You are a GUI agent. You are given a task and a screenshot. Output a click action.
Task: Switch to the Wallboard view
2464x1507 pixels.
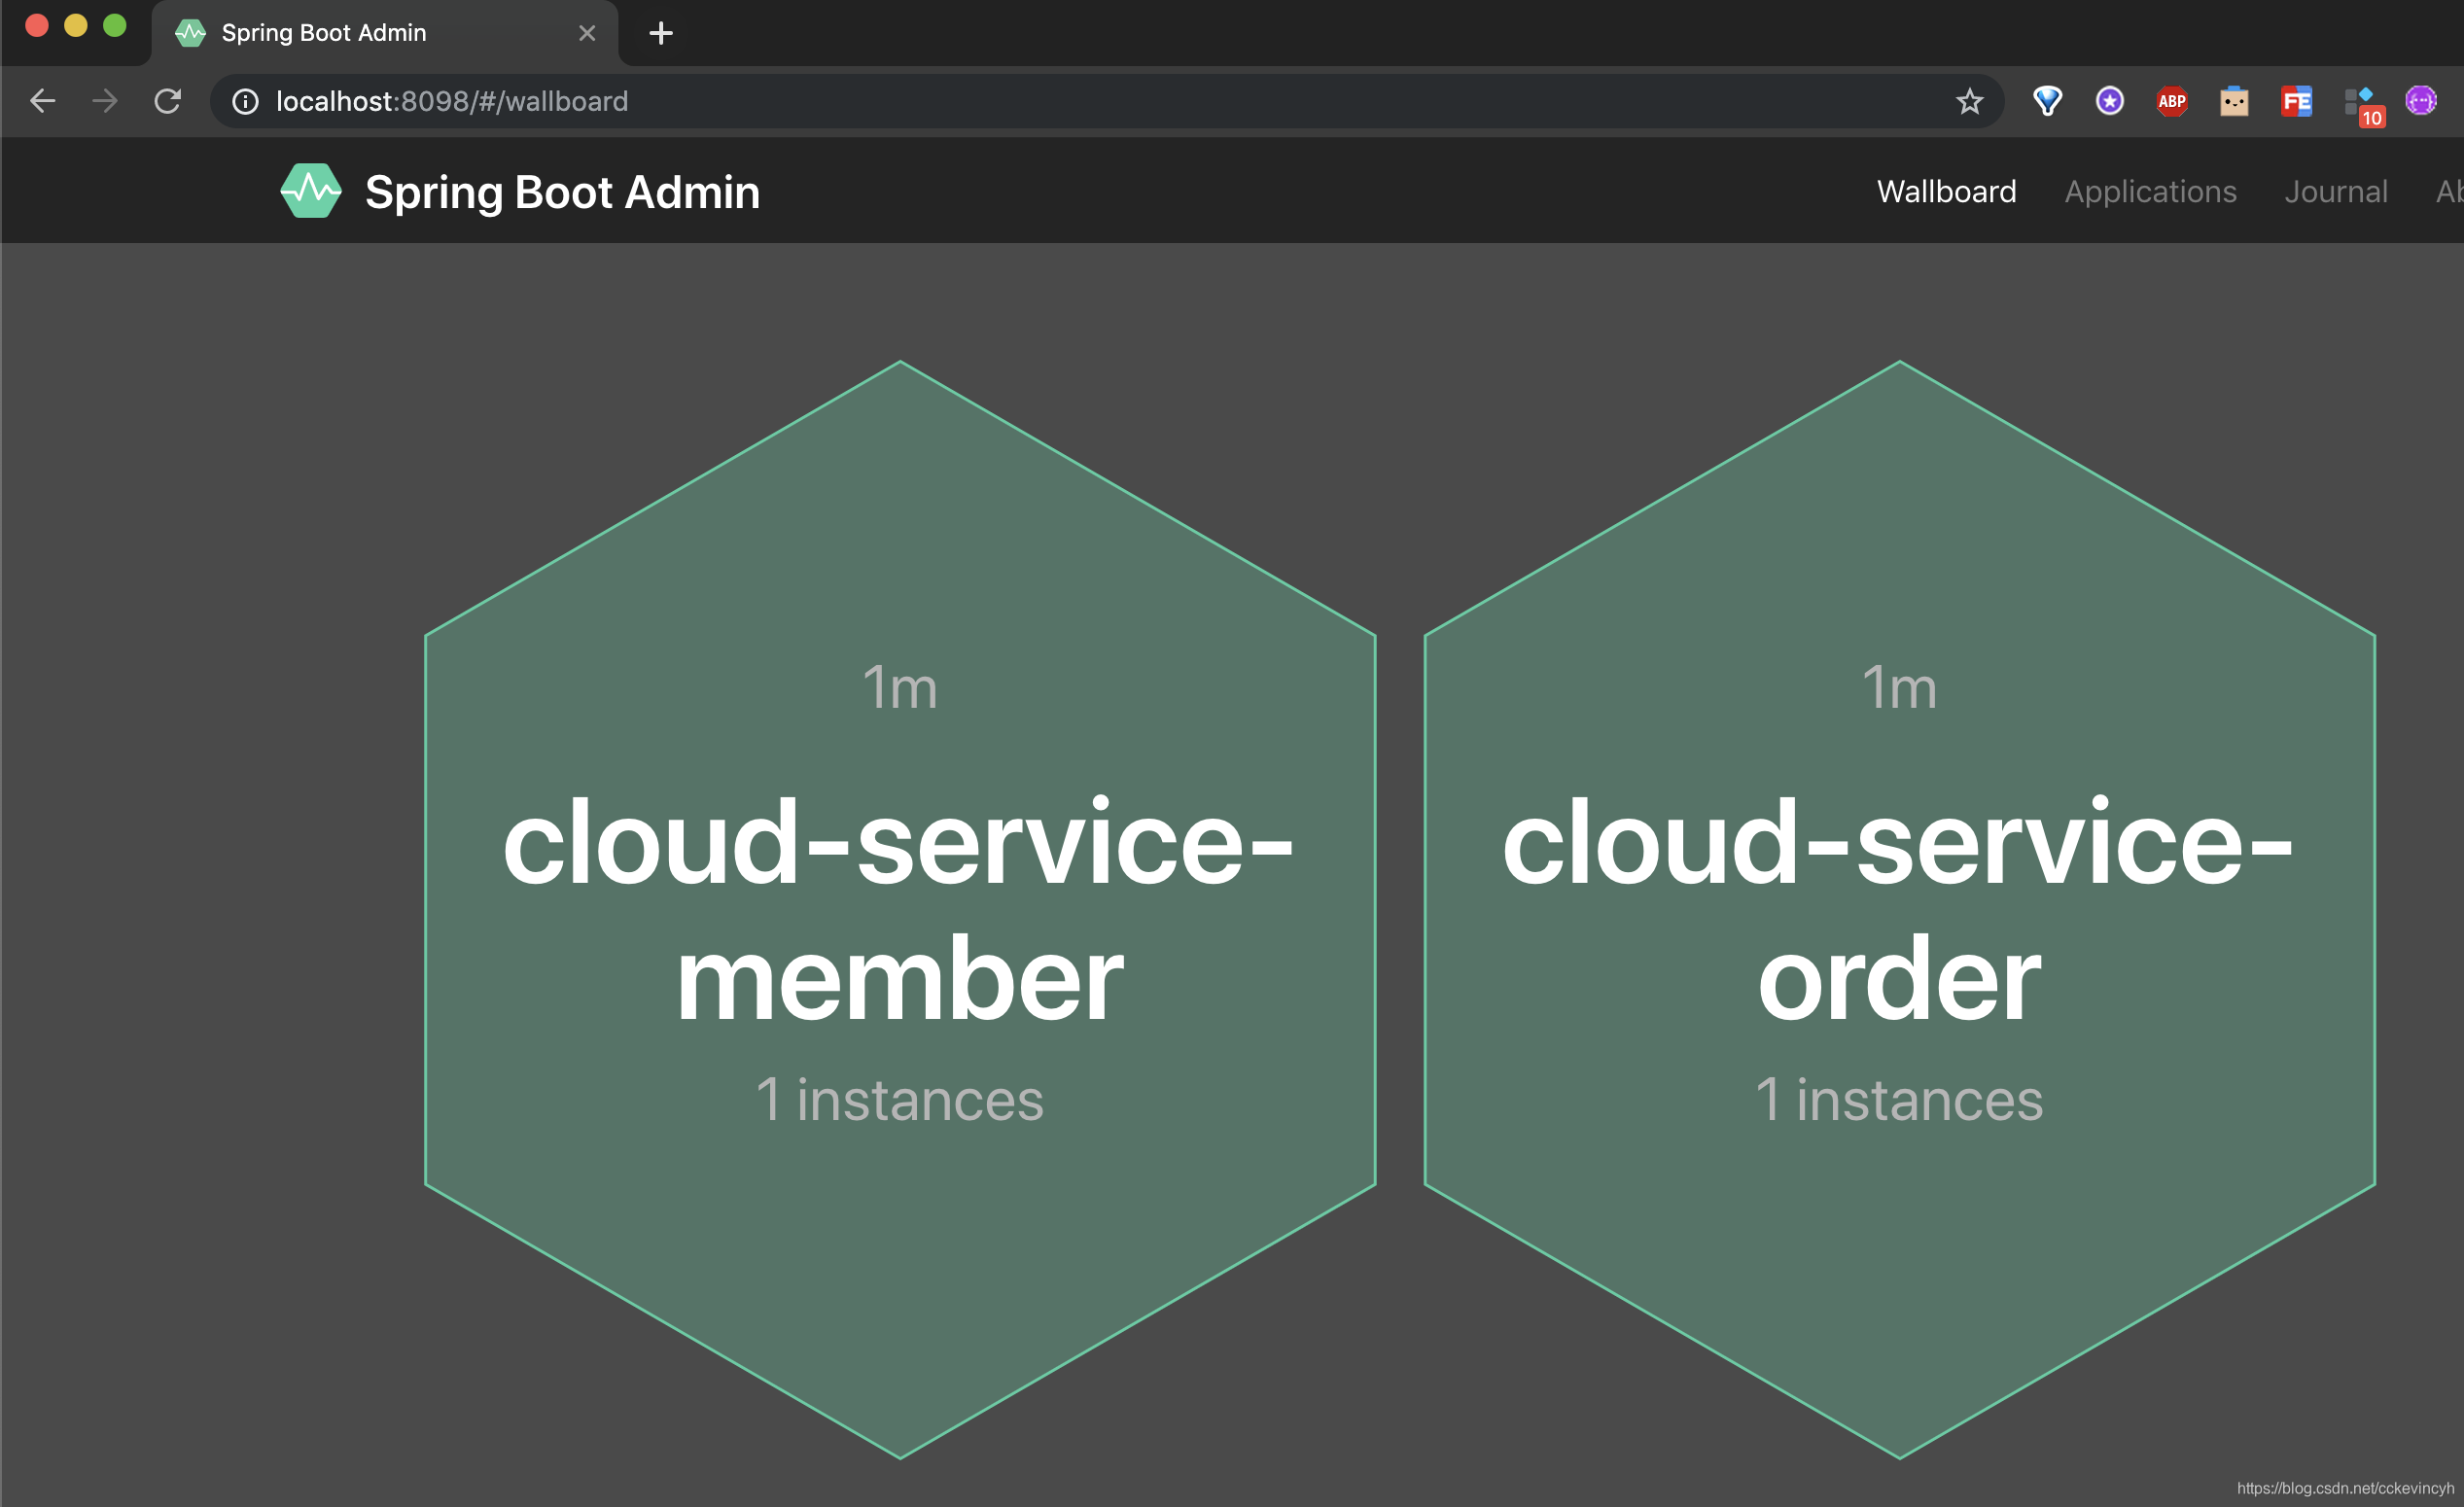point(1946,191)
